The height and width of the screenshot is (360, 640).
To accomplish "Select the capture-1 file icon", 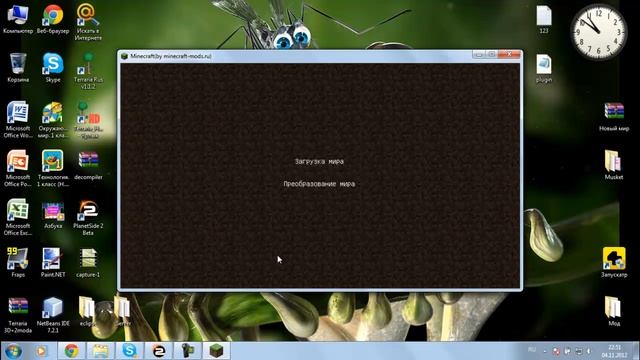I will (88, 263).
